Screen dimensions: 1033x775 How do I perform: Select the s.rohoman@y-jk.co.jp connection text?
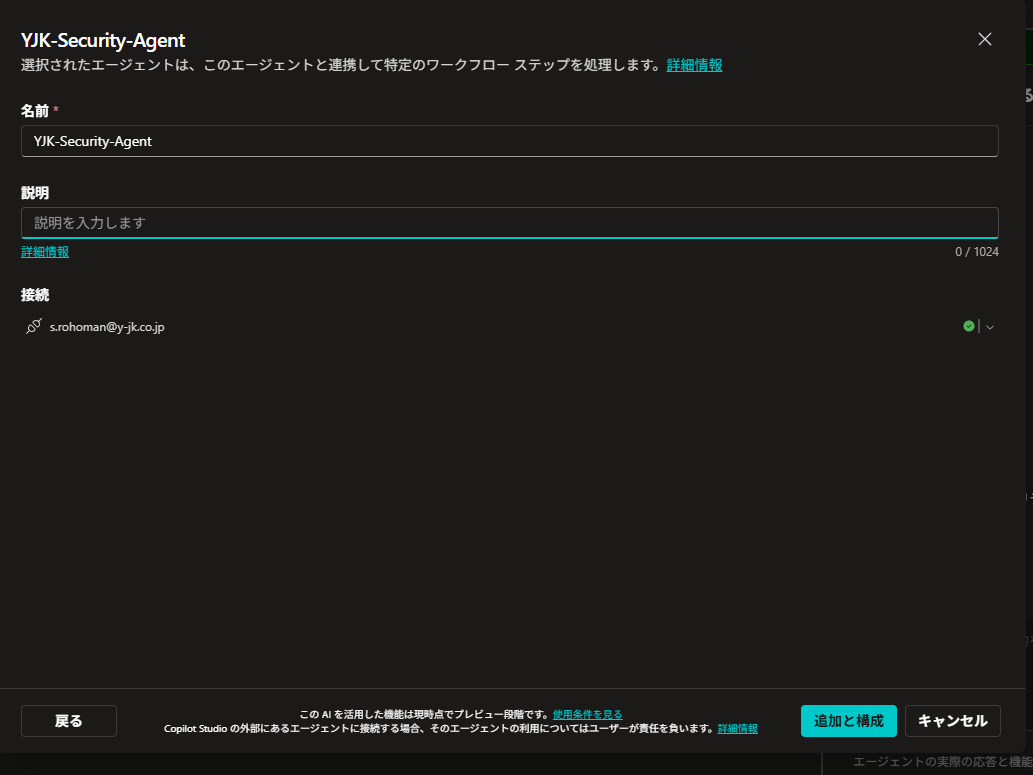pos(107,327)
